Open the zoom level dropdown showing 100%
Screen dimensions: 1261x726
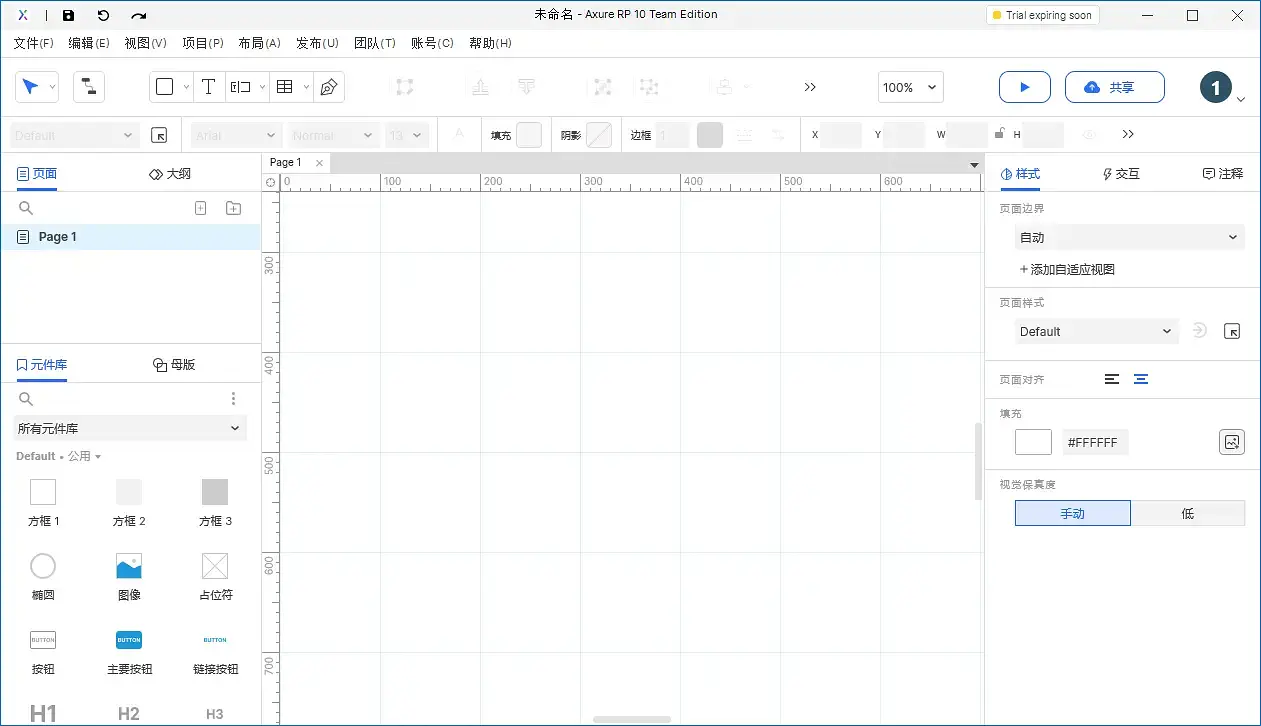[910, 87]
